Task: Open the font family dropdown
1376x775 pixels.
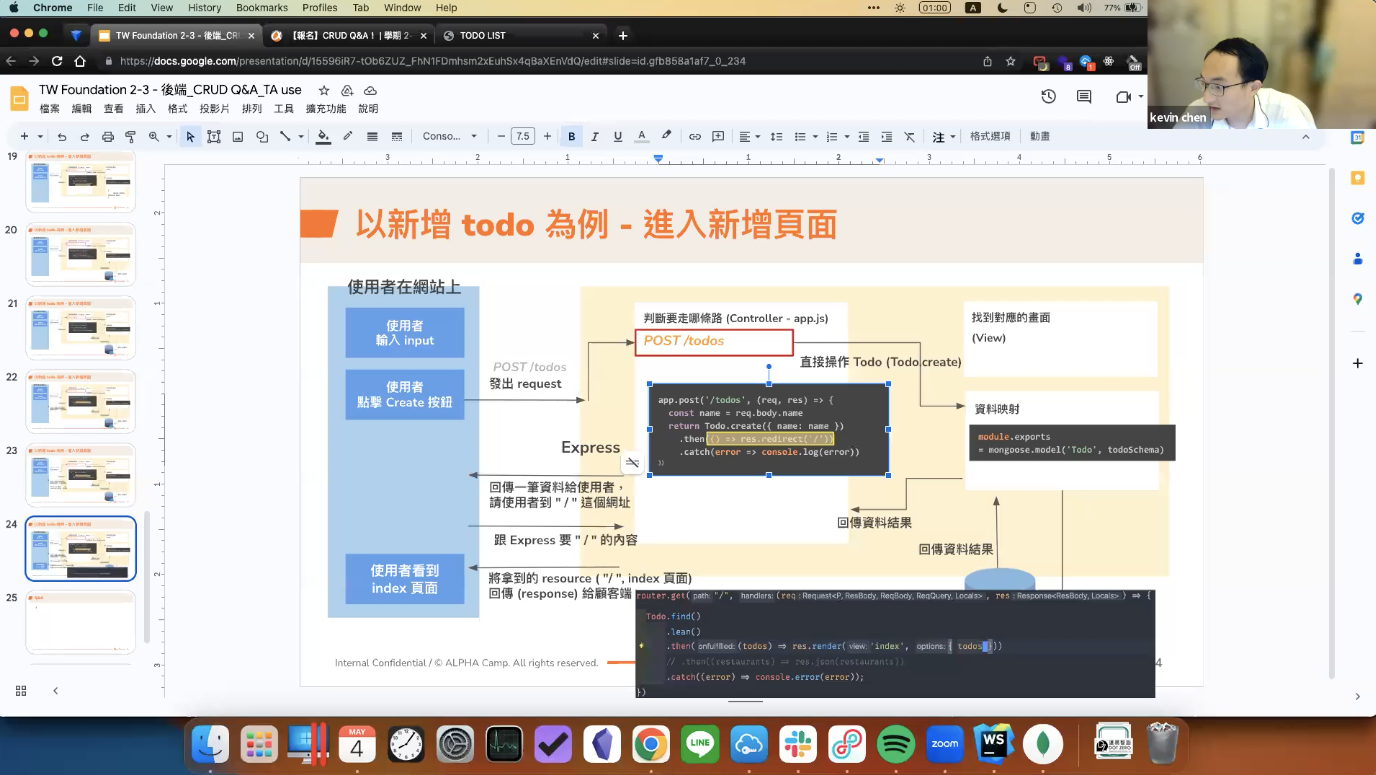Action: coord(450,137)
